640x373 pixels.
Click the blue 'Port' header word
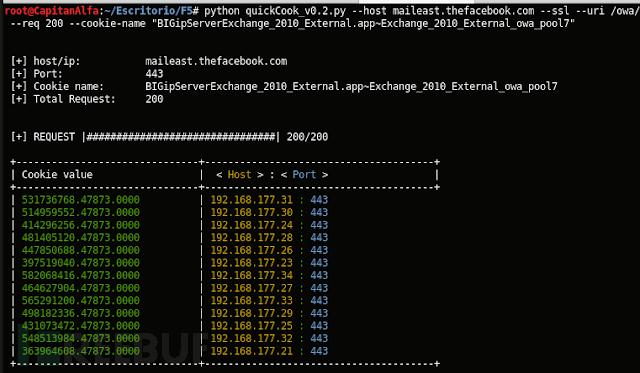[304, 175]
